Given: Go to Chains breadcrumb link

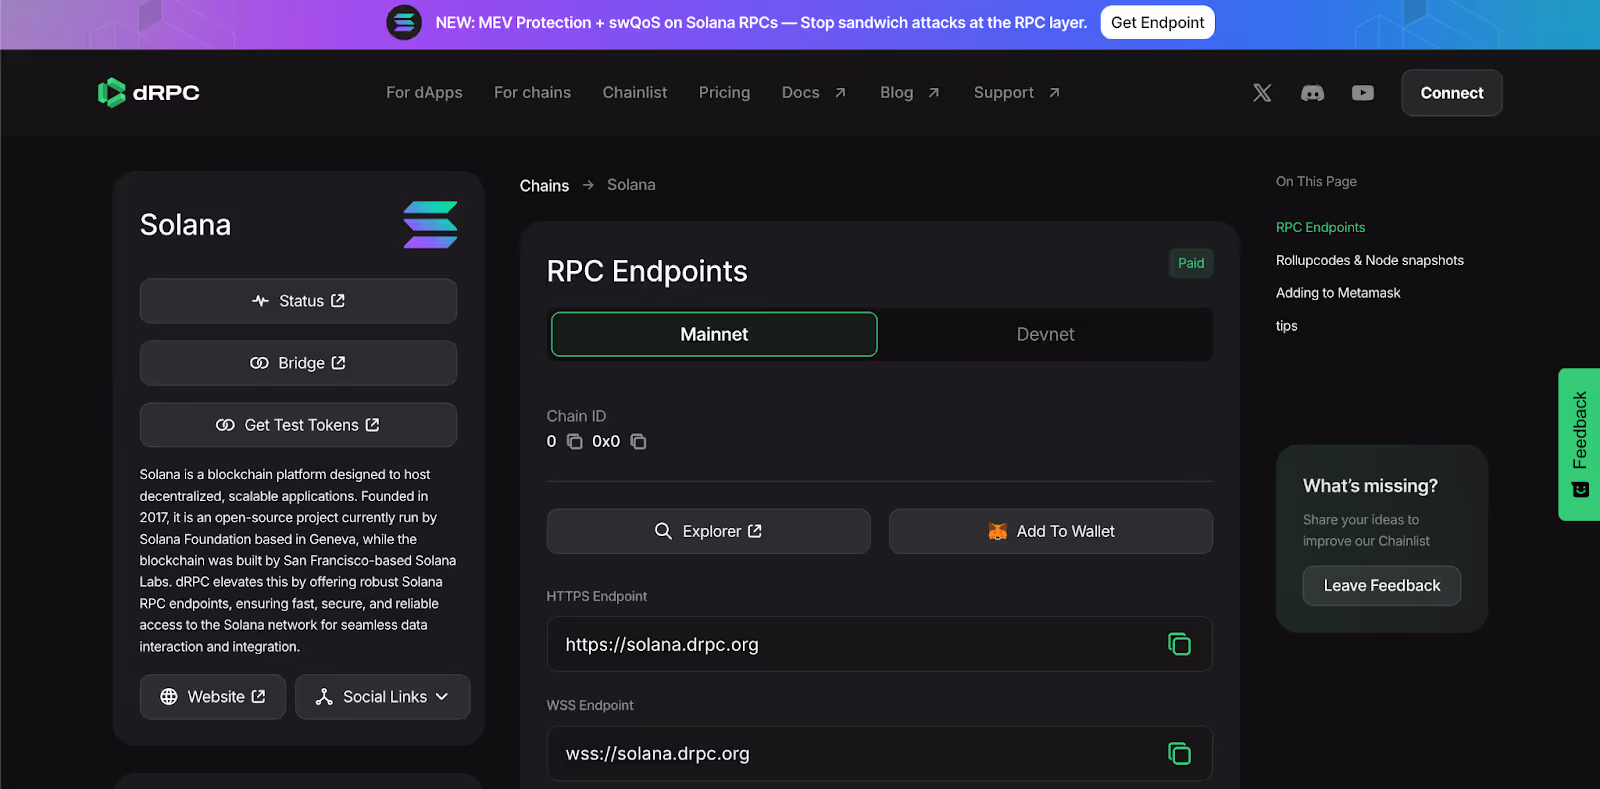Looking at the screenshot, I should (544, 186).
